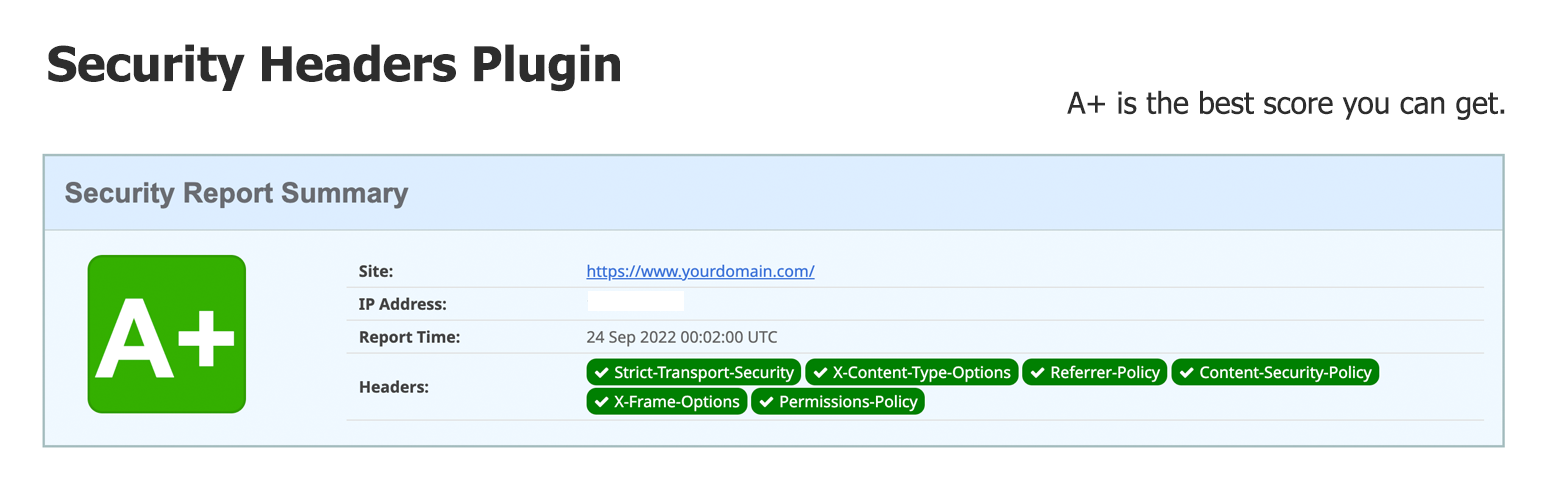Click the checkmark icon on X-Frame-Options

(601, 402)
